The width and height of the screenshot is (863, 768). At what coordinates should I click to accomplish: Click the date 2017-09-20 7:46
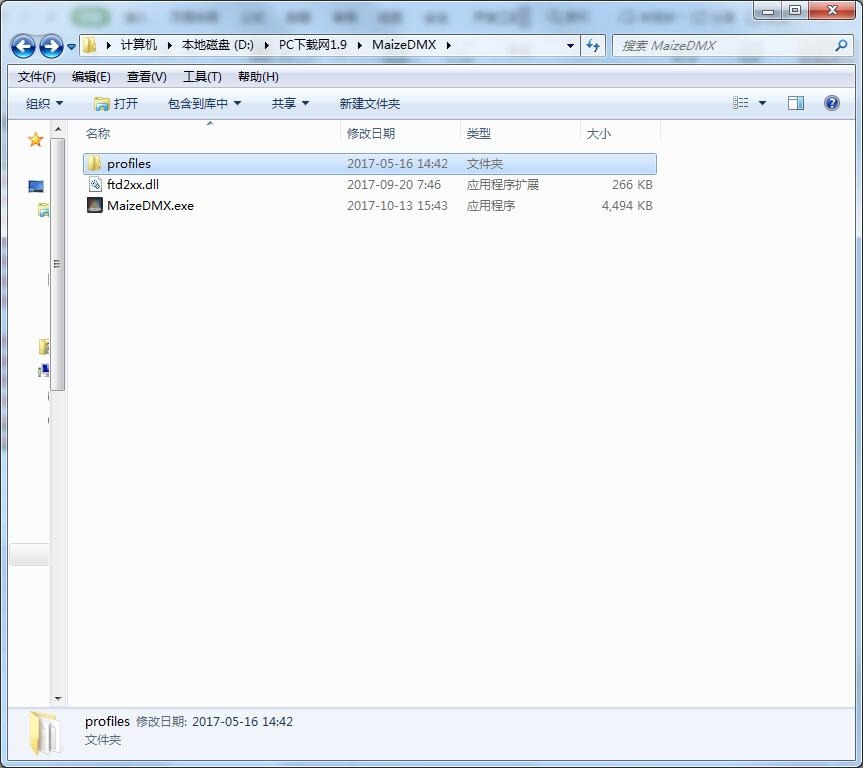click(x=394, y=184)
